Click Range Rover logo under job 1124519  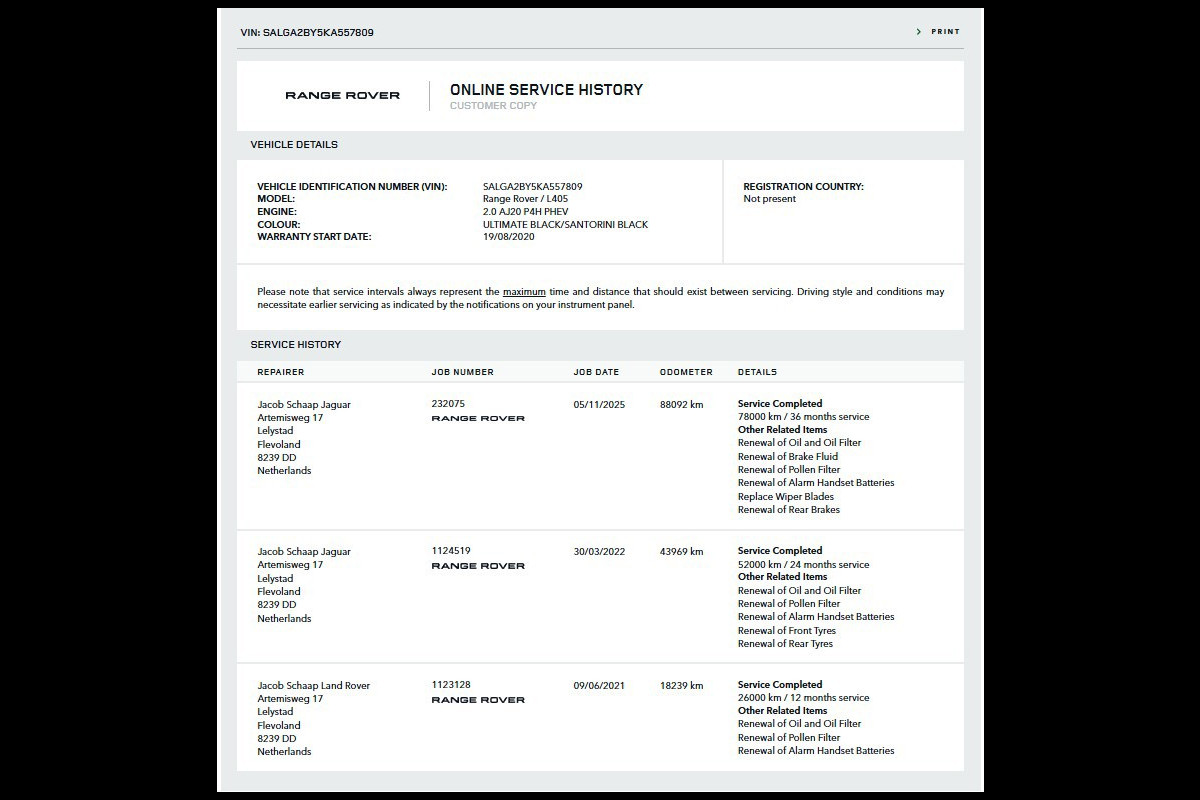(478, 566)
